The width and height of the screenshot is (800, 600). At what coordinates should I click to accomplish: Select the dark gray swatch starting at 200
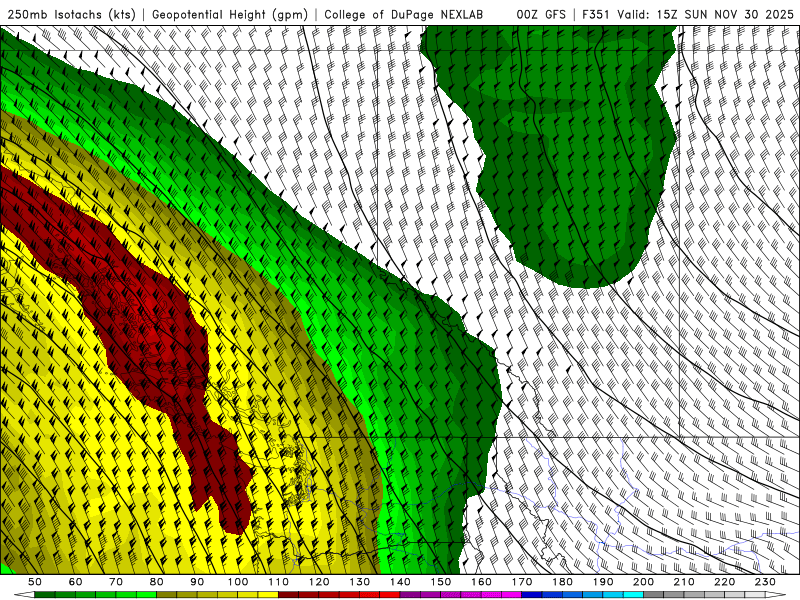[x=654, y=594]
